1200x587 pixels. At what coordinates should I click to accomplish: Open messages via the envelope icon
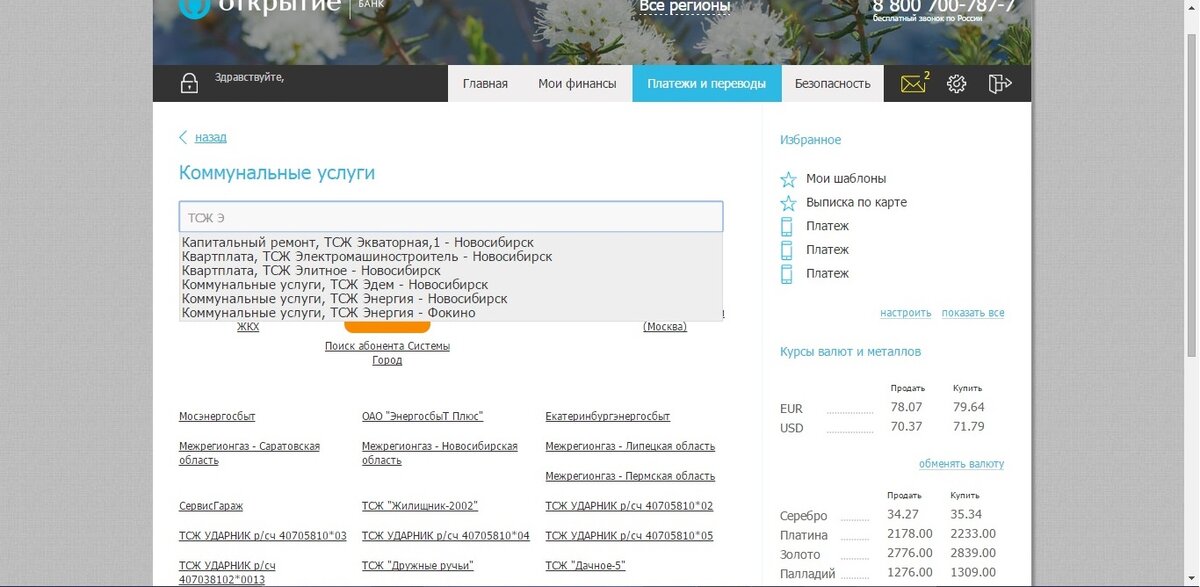point(914,84)
